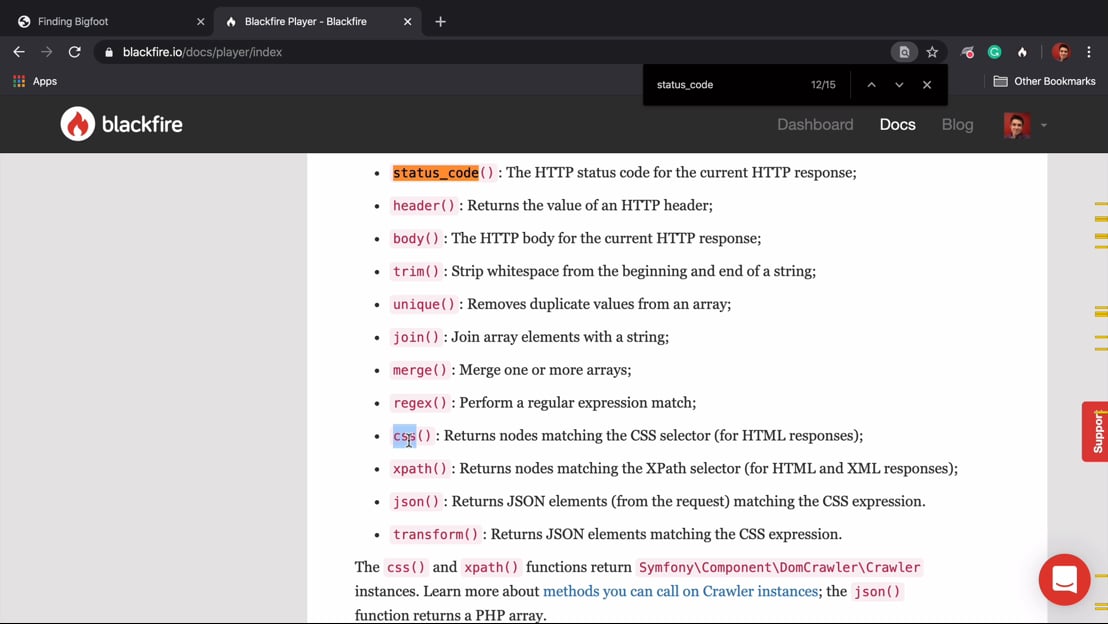Select the Blackfire Player tab
Screen dimensions: 1108x624
tap(317, 22)
